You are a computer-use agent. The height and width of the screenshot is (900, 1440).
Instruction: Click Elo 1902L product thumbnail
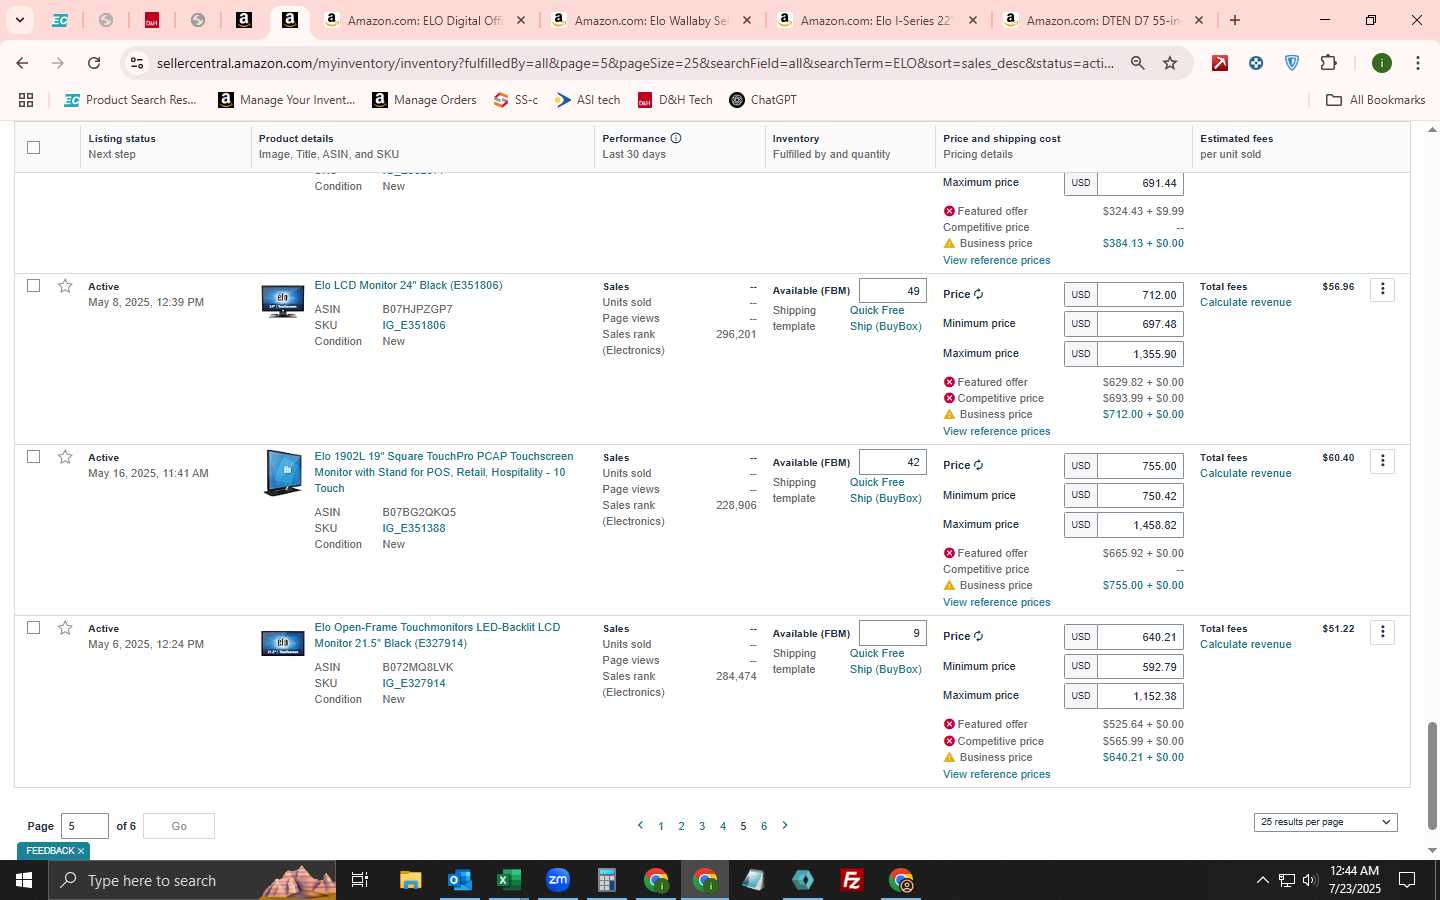(x=283, y=474)
